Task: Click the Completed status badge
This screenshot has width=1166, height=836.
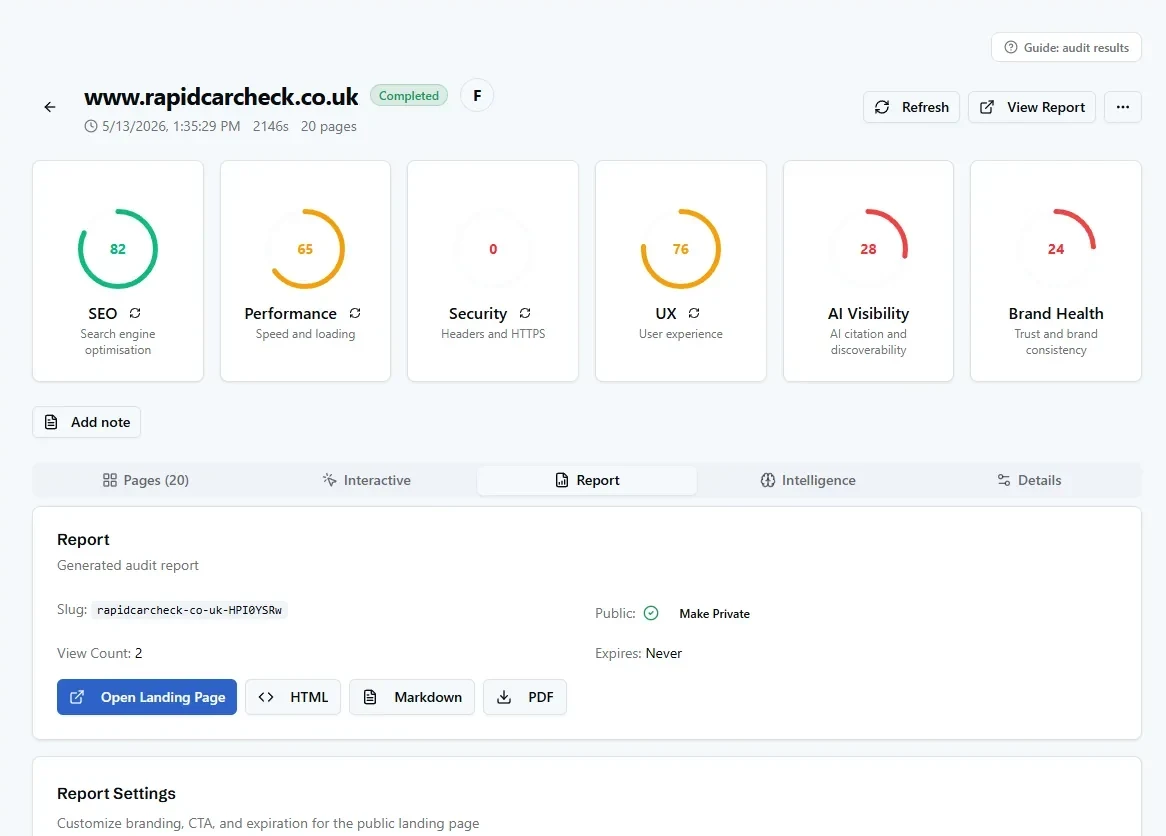Action: point(409,95)
